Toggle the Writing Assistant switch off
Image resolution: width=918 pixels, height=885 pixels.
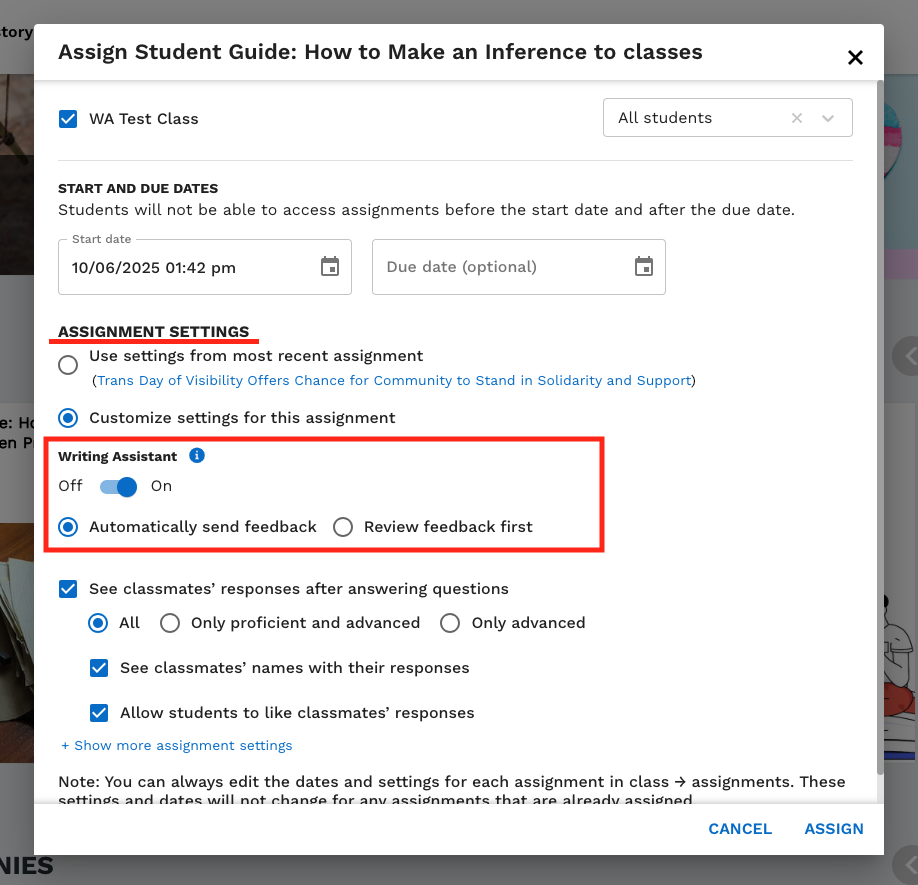[118, 487]
